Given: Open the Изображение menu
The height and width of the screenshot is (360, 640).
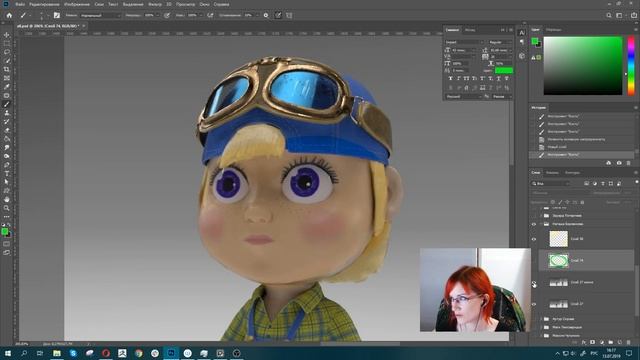Looking at the screenshot, I should pyautogui.click(x=77, y=4).
